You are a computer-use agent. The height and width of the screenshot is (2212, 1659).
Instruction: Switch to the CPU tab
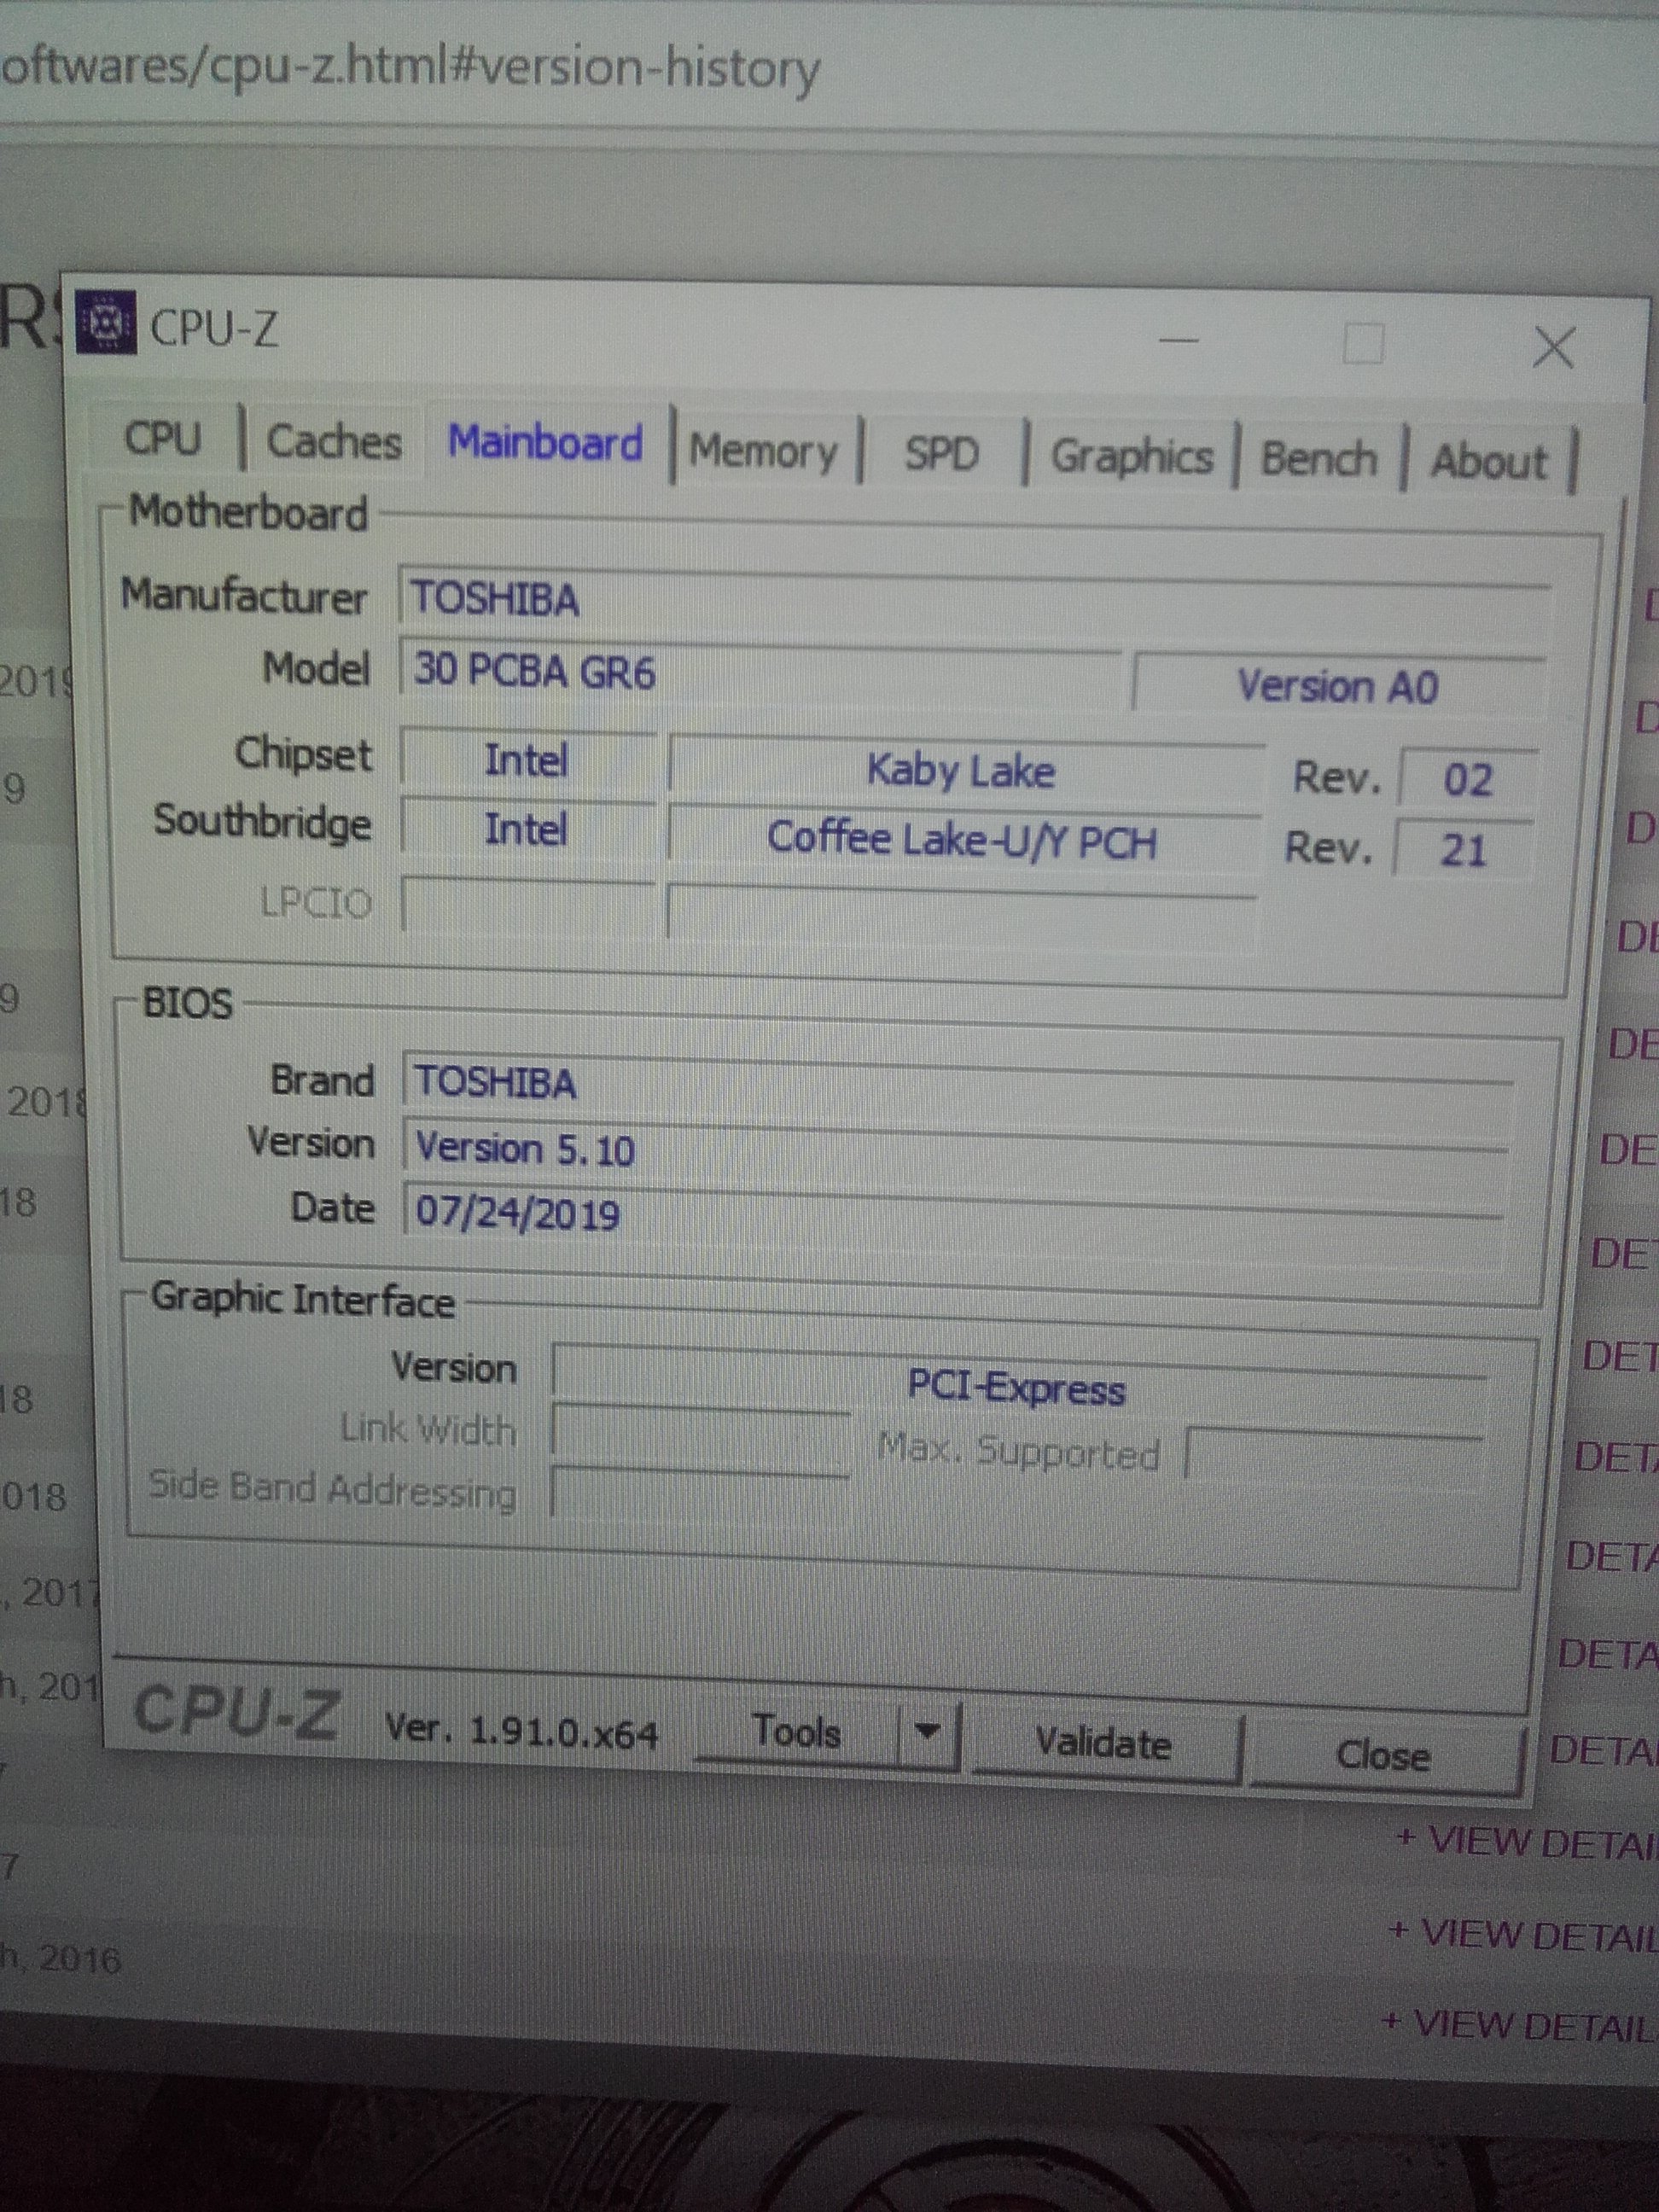(163, 439)
